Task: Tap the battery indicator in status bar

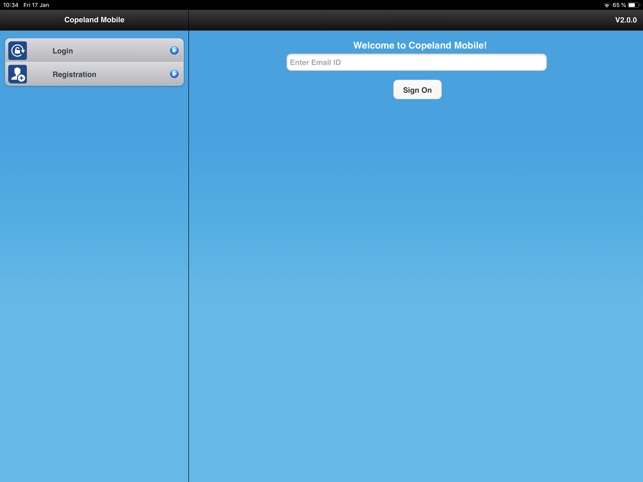Action: (x=633, y=5)
